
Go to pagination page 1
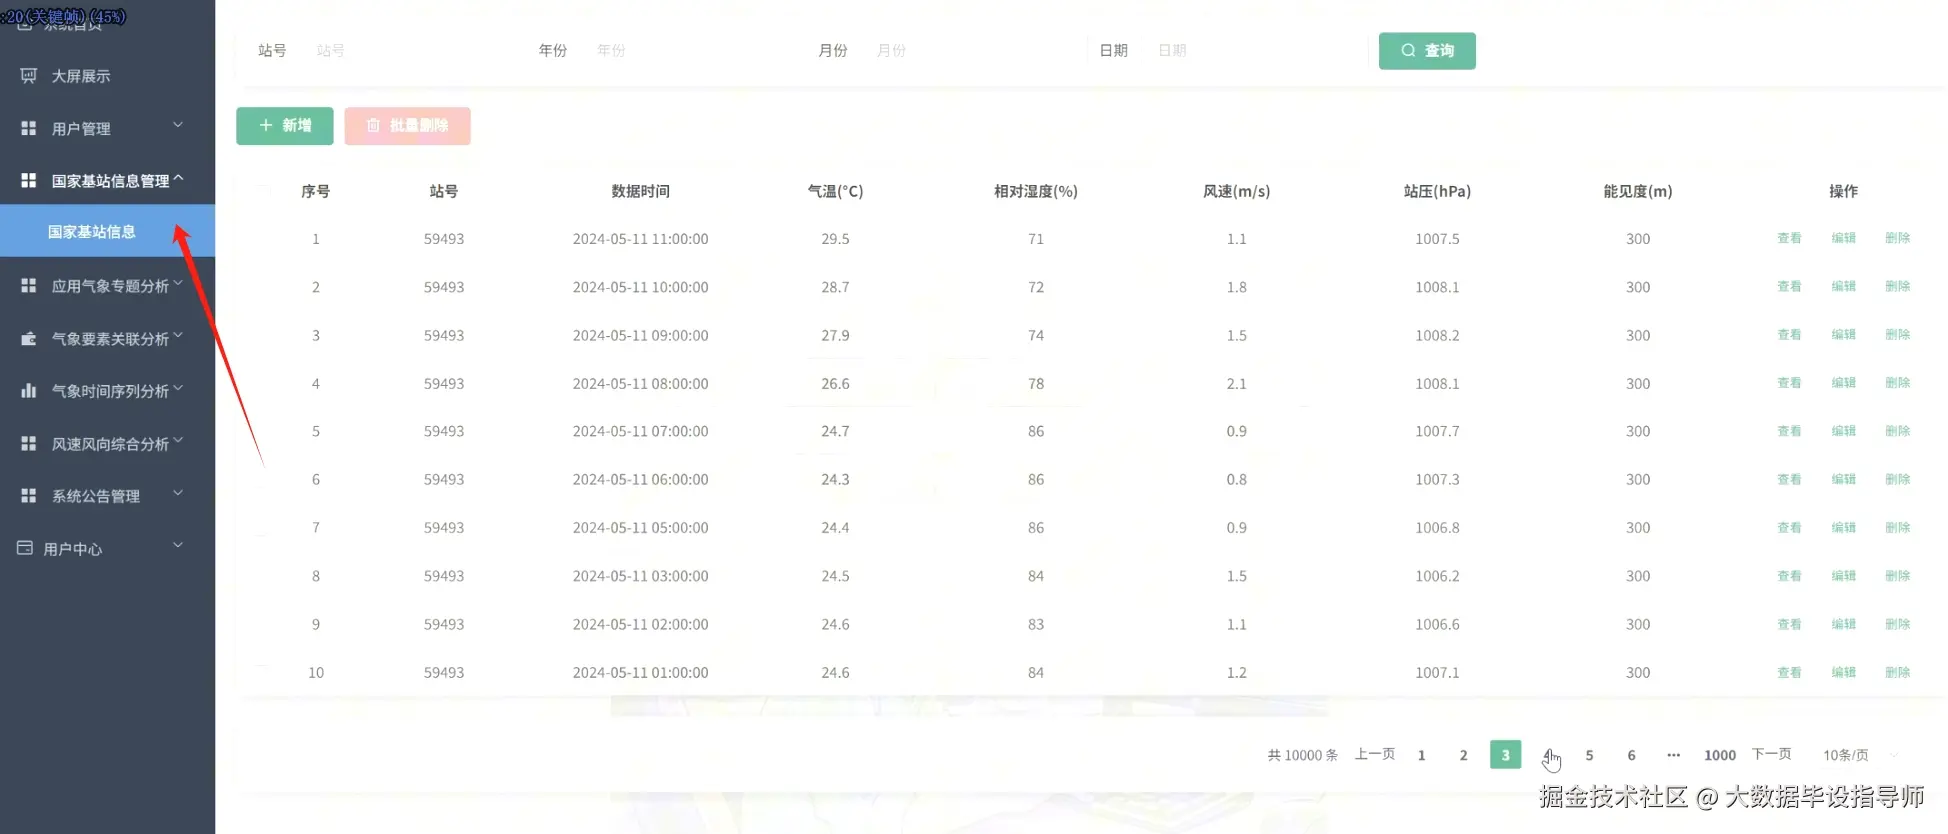pyautogui.click(x=1421, y=755)
